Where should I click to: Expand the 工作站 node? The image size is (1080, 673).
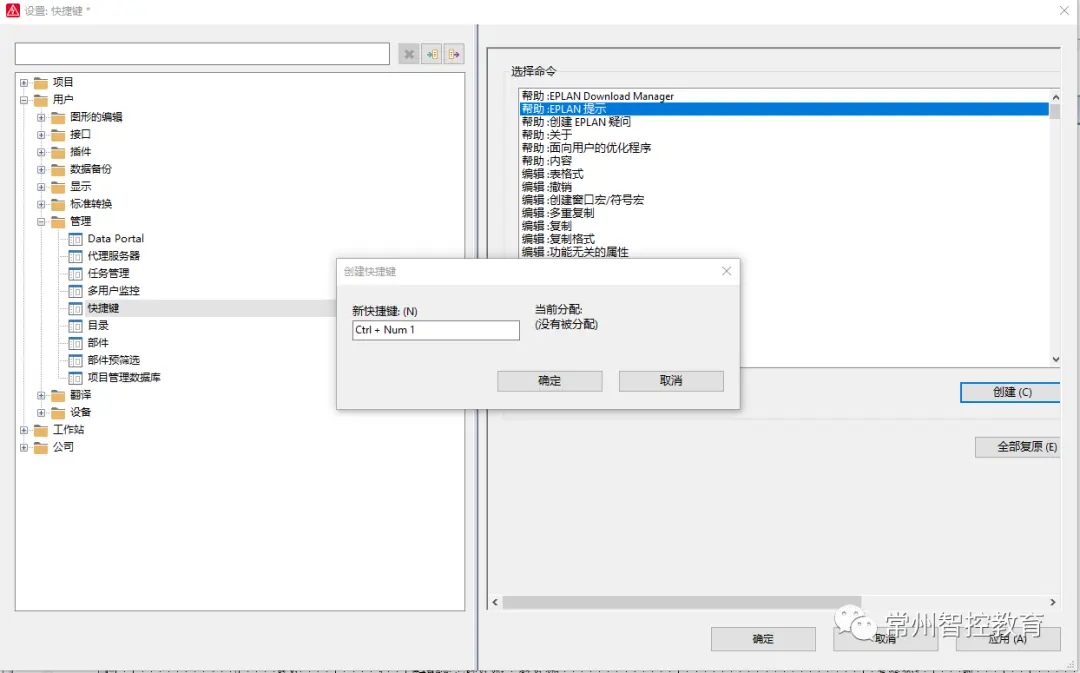[x=24, y=430]
